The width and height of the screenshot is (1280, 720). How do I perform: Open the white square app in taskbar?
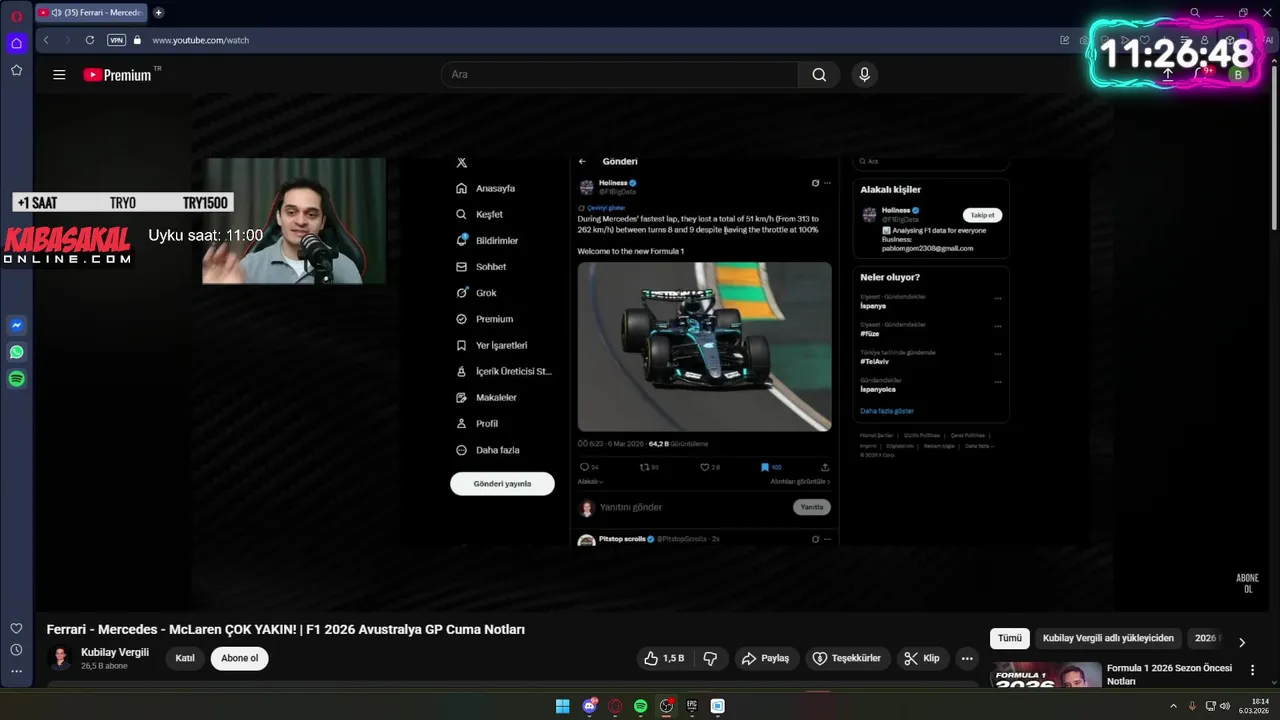pyautogui.click(x=717, y=706)
